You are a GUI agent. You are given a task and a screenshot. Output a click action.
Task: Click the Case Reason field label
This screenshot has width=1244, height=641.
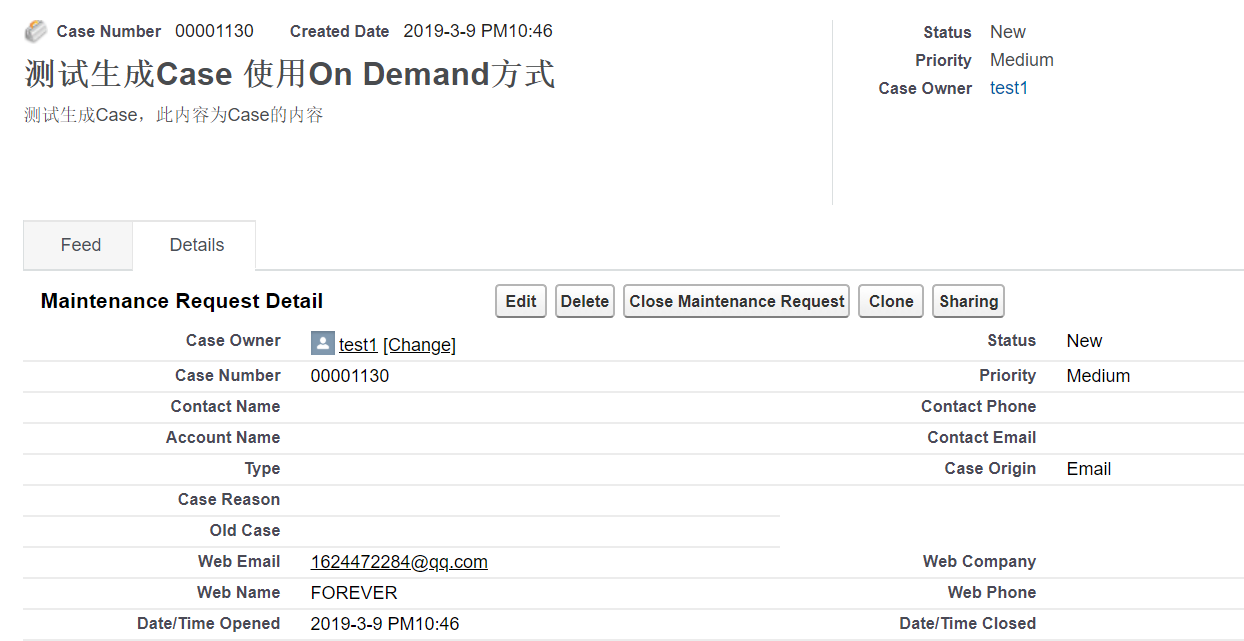click(229, 499)
